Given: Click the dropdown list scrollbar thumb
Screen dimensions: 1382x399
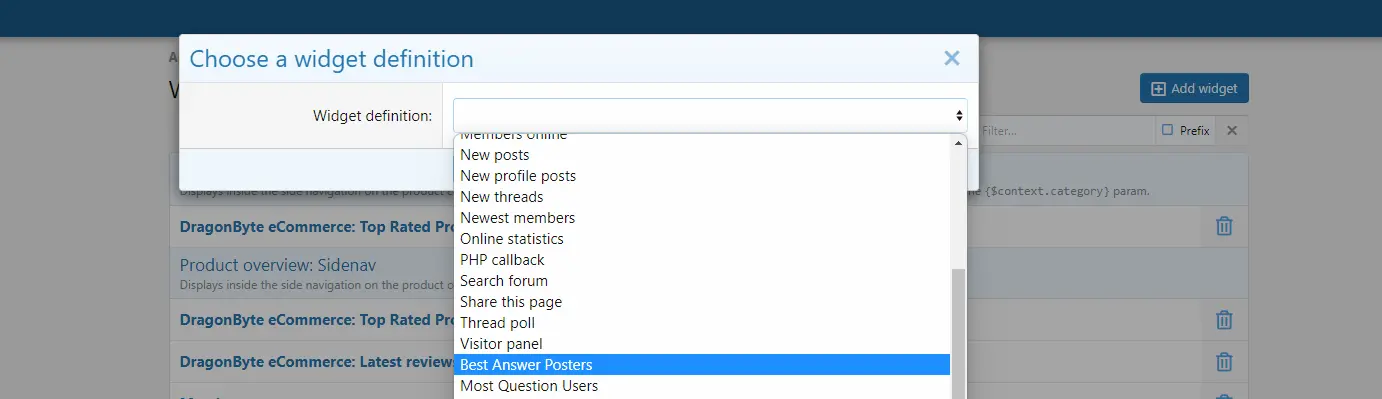Looking at the screenshot, I should click(958, 334).
